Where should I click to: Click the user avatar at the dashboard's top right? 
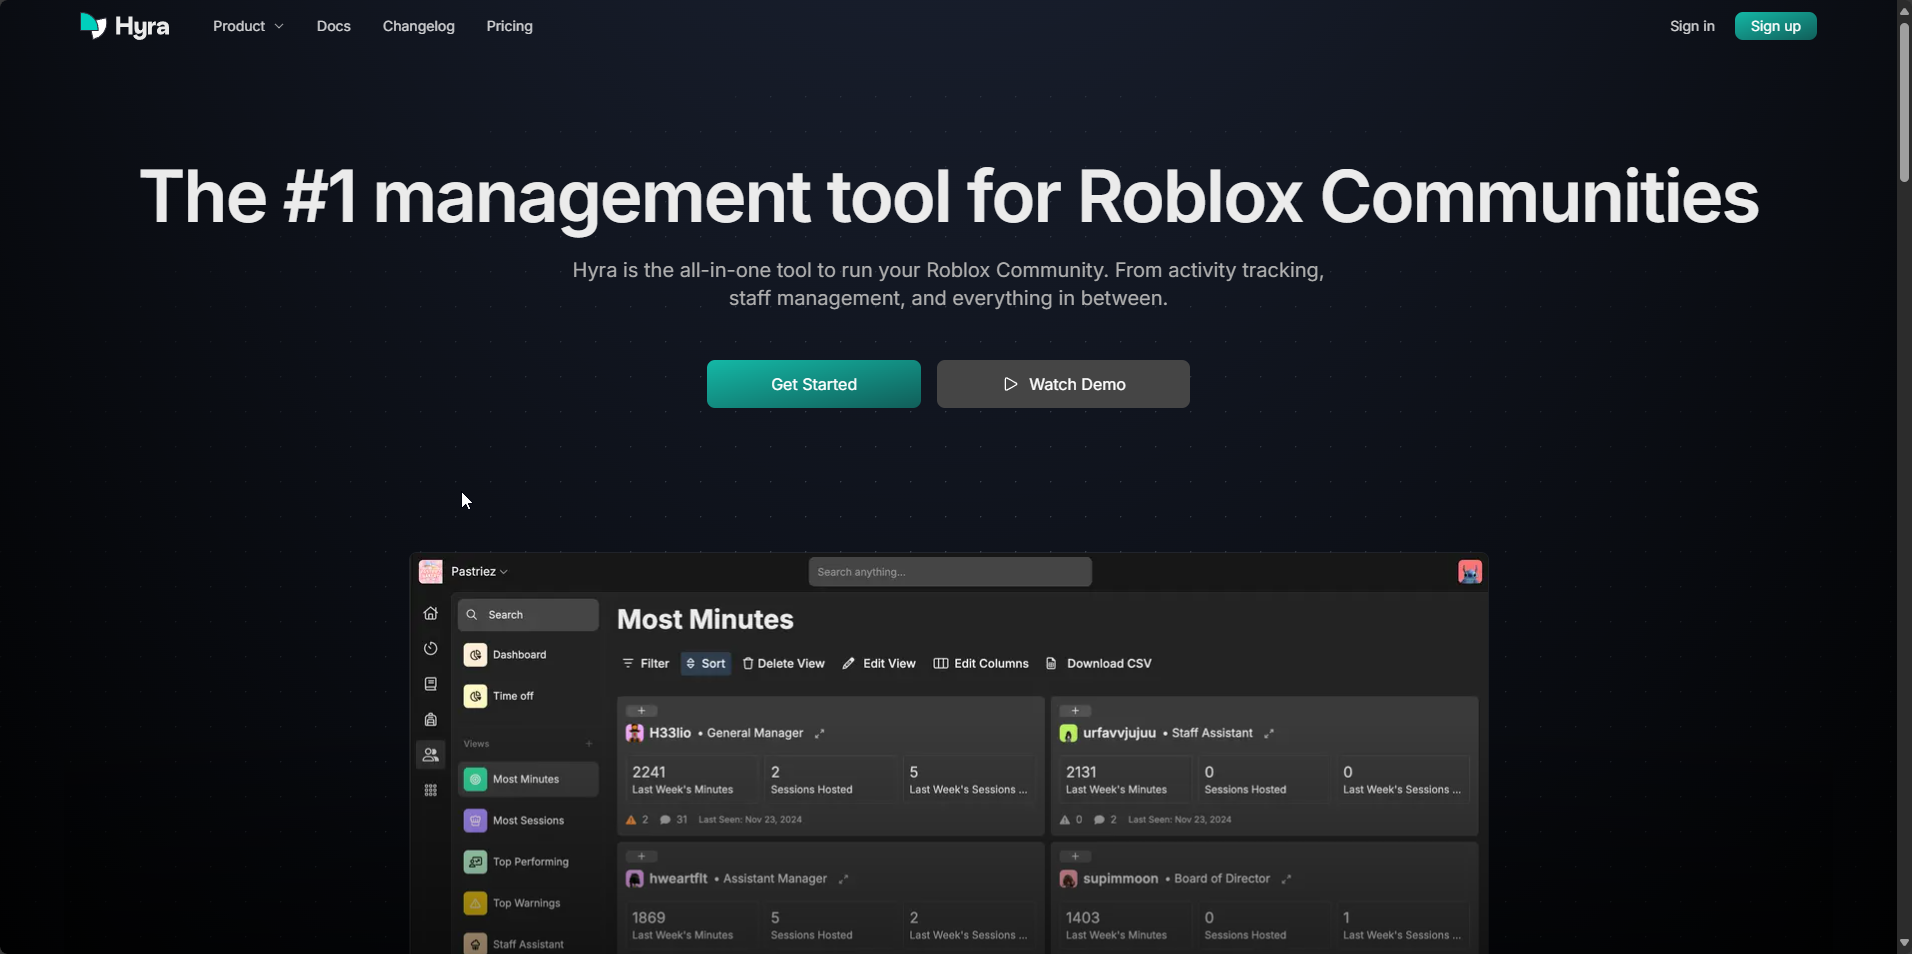(1470, 572)
